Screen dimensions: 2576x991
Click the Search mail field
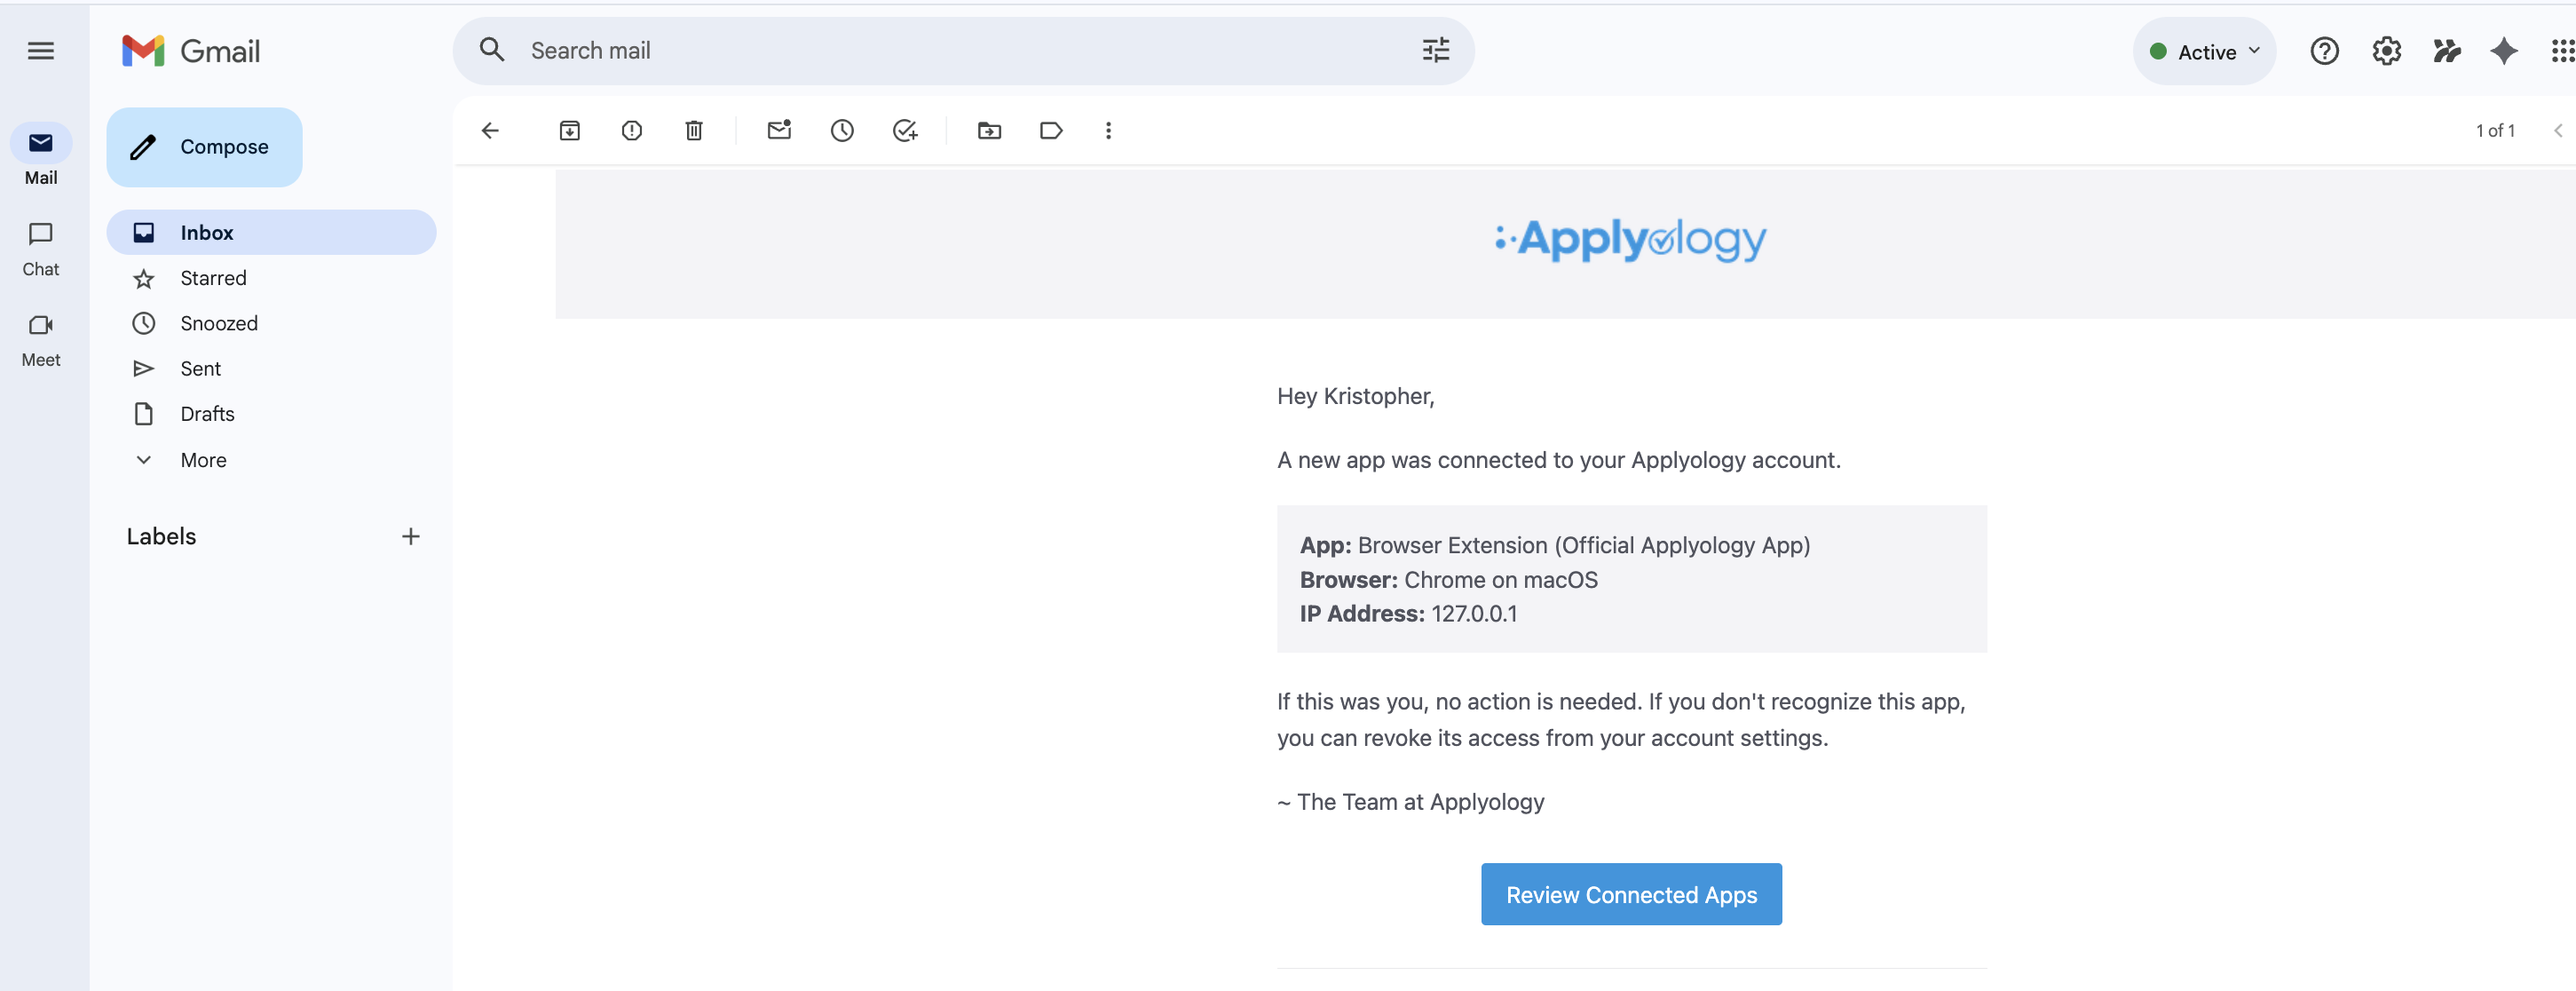900,50
